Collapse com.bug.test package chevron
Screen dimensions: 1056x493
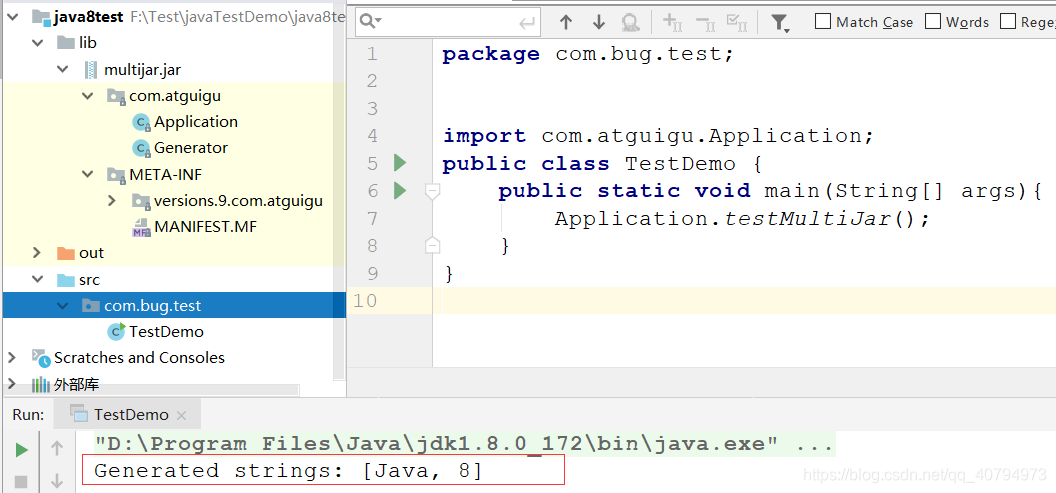[63, 306]
